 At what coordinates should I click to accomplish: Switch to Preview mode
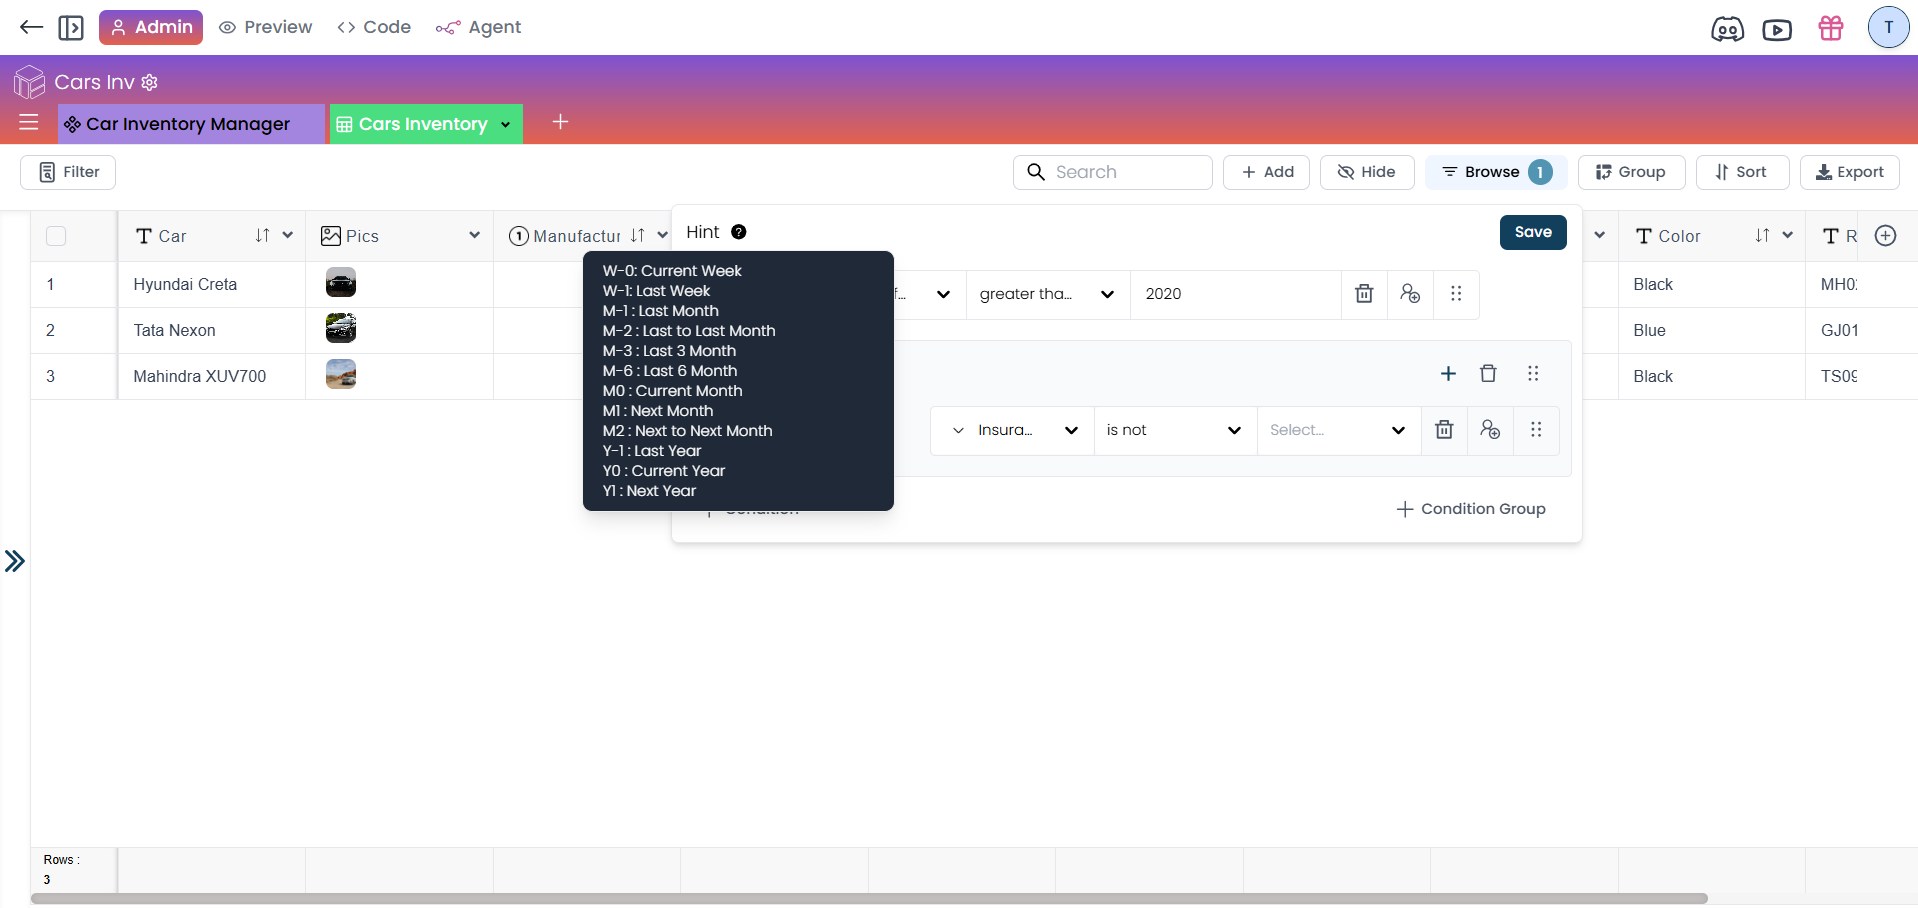265,27
